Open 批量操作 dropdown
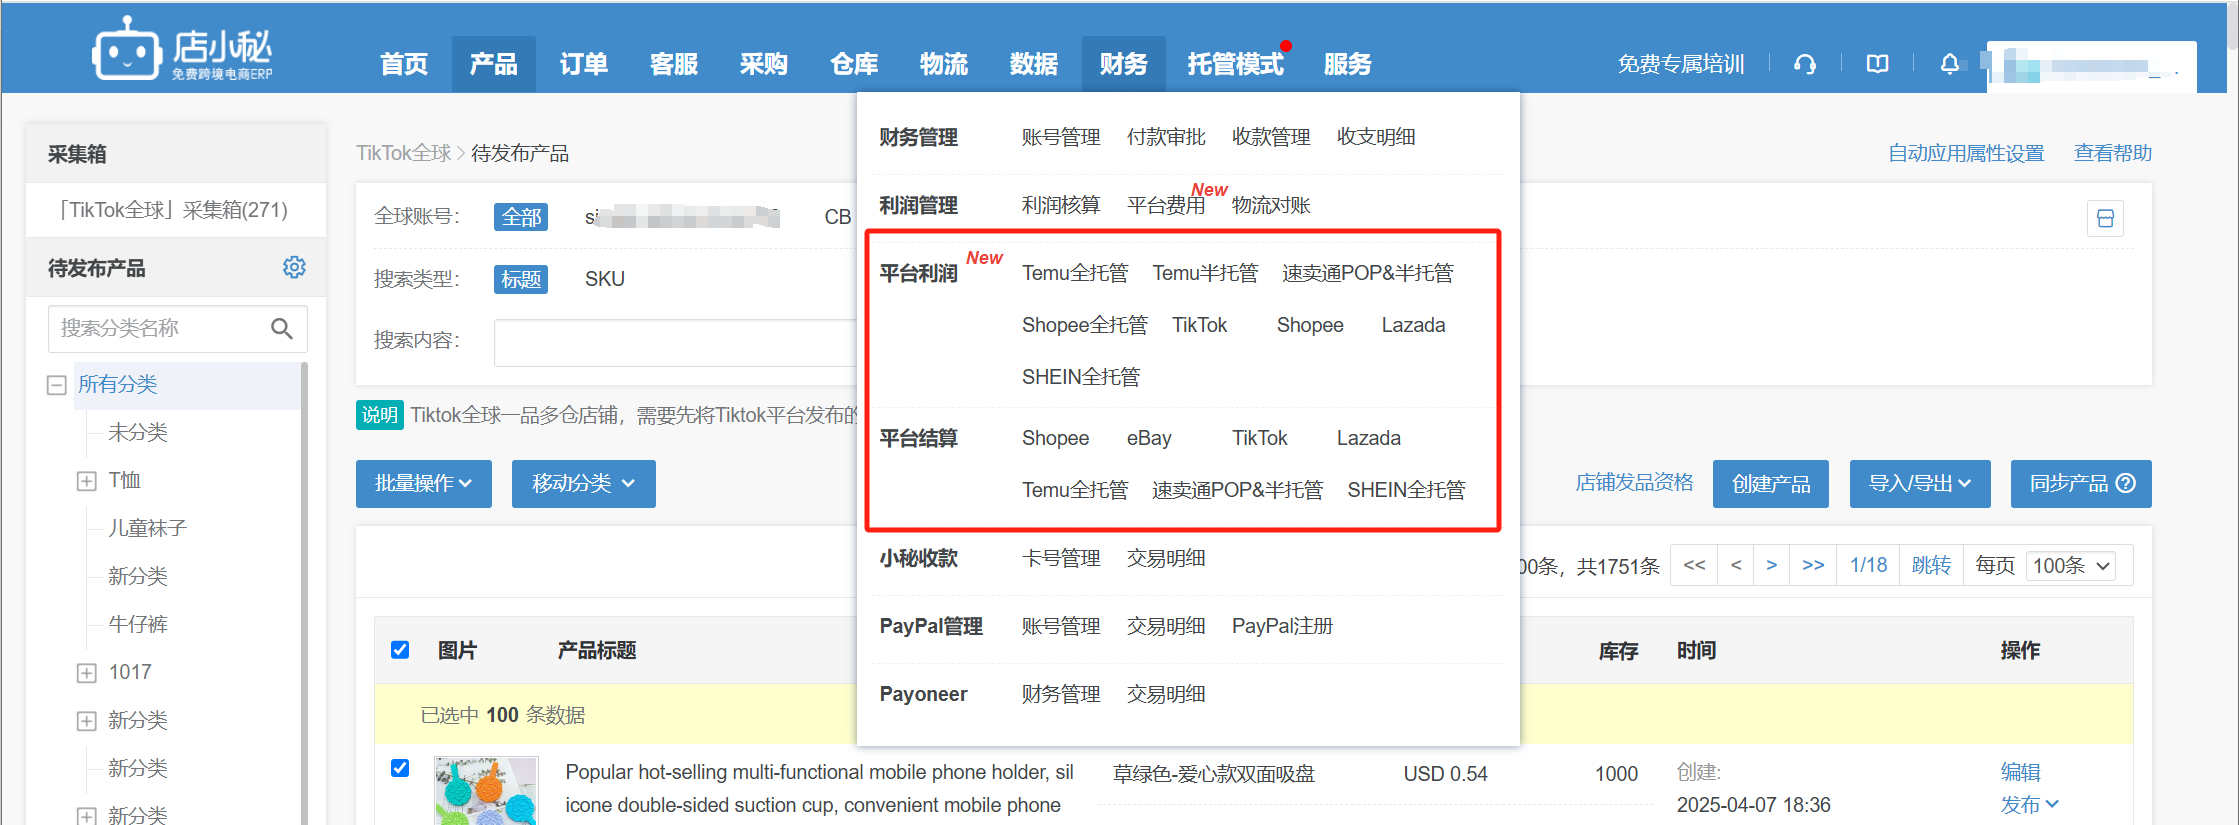This screenshot has height=825, width=2239. 424,484
